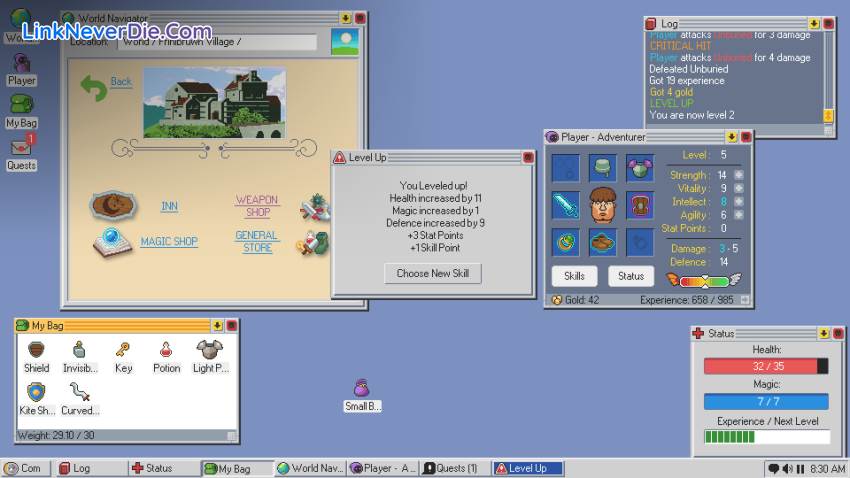Select the Key item in My Bag
Viewport: 850px width, 478px height.
(x=123, y=357)
